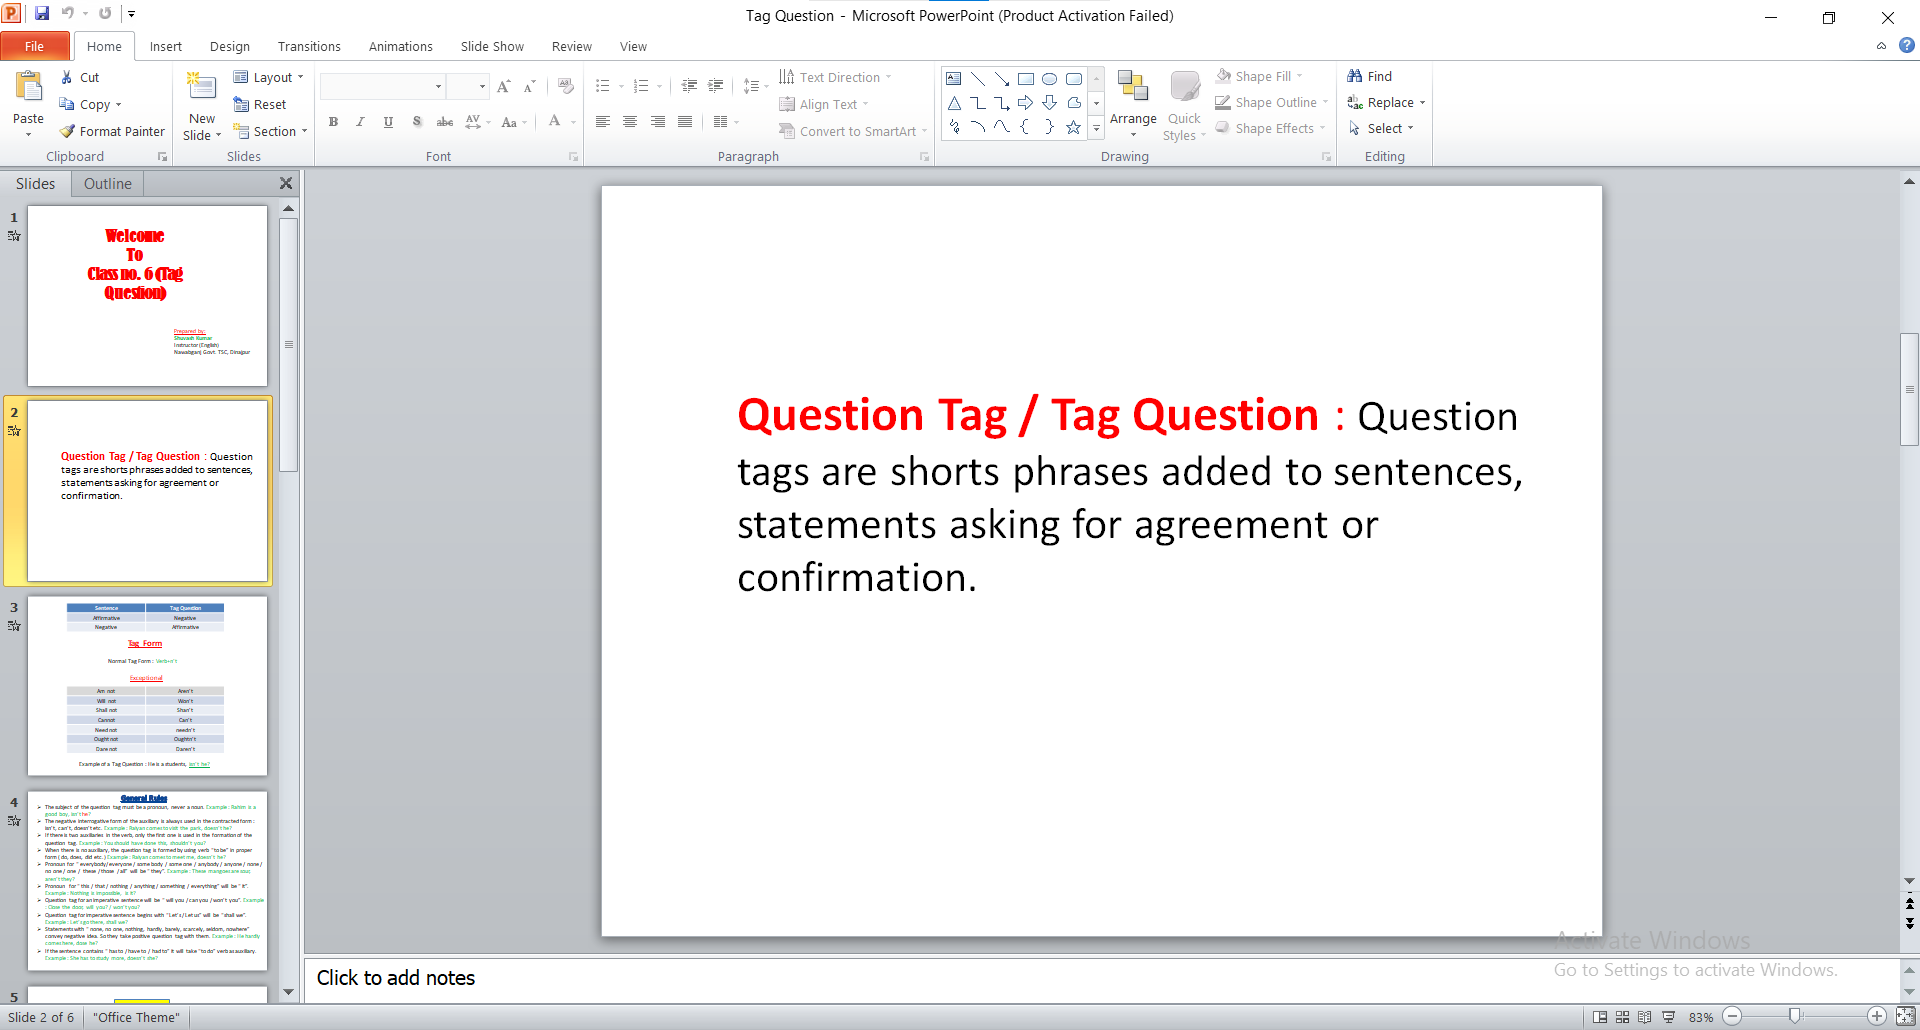
Task: Clear all formatting with the eraser icon
Action: pyautogui.click(x=566, y=86)
